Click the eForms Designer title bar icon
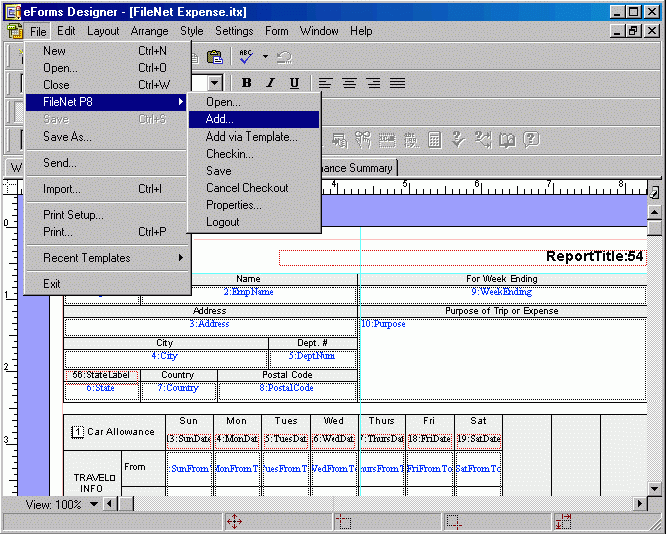Screen dimensions: 667x534 click(13, 11)
